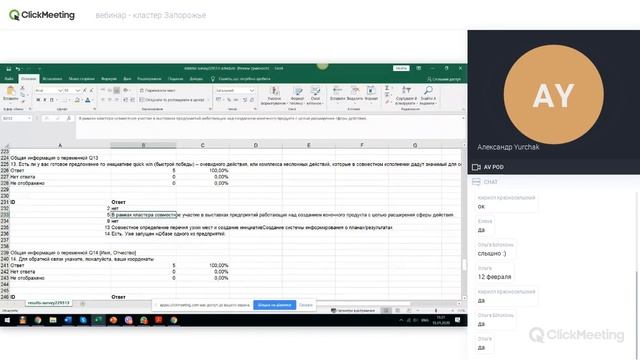
Task: Click the ClickMeeting logo
Action: point(42,15)
